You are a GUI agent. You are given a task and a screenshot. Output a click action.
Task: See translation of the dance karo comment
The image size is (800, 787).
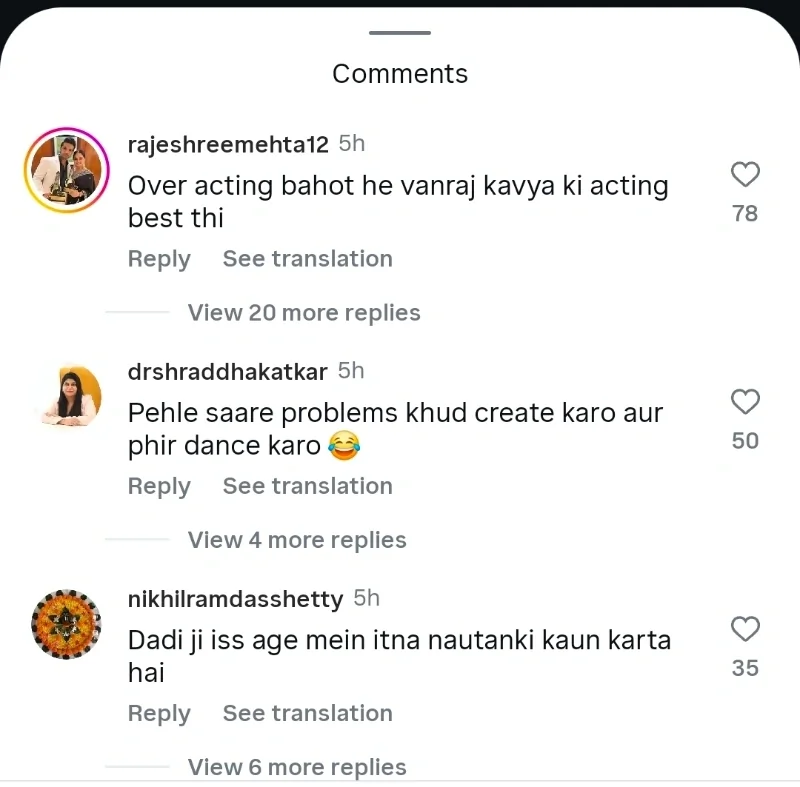[307, 486]
